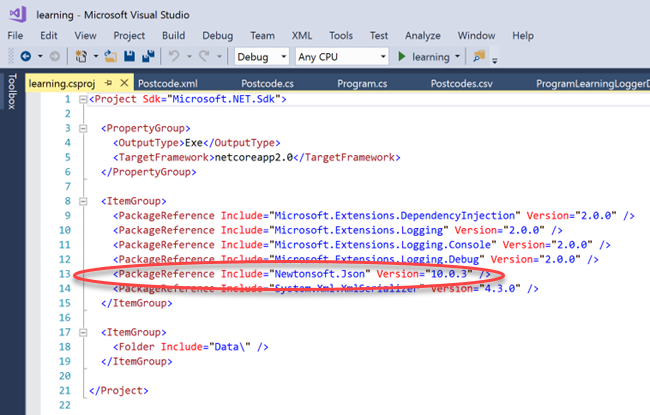
Task: Open the Tools menu
Action: tap(341, 36)
